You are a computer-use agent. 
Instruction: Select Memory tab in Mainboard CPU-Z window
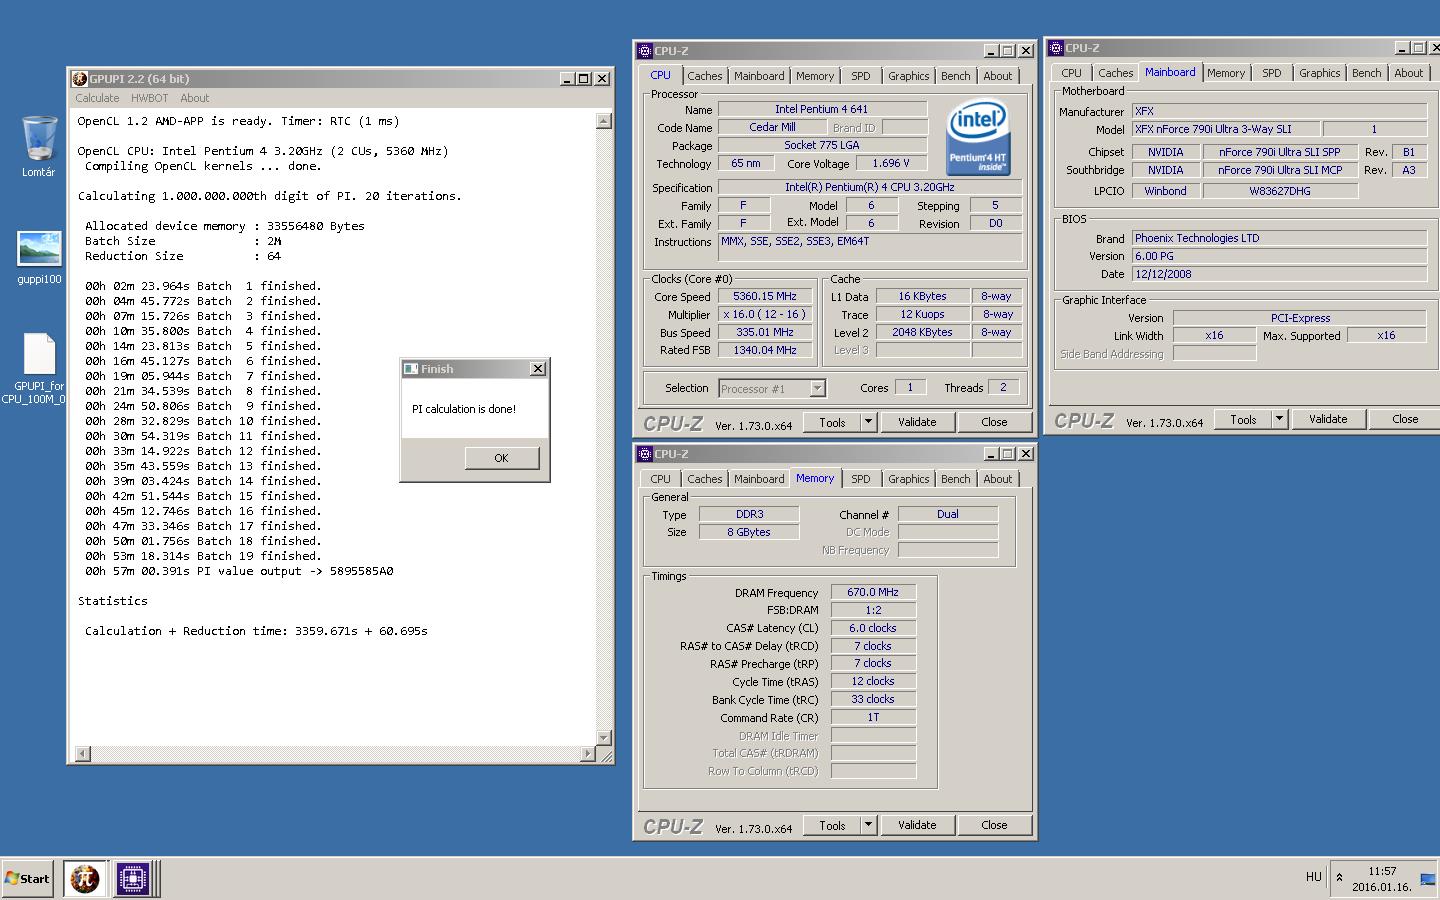(x=1225, y=73)
